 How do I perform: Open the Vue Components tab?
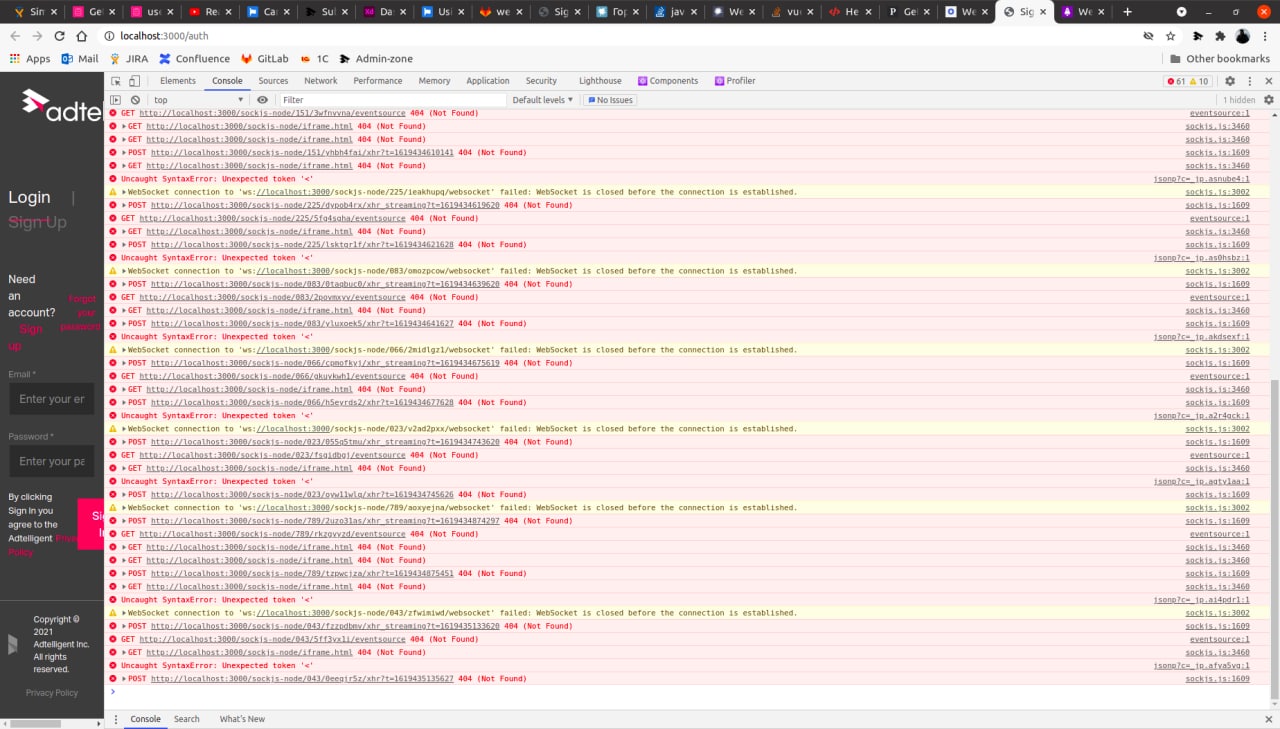[x=668, y=81]
